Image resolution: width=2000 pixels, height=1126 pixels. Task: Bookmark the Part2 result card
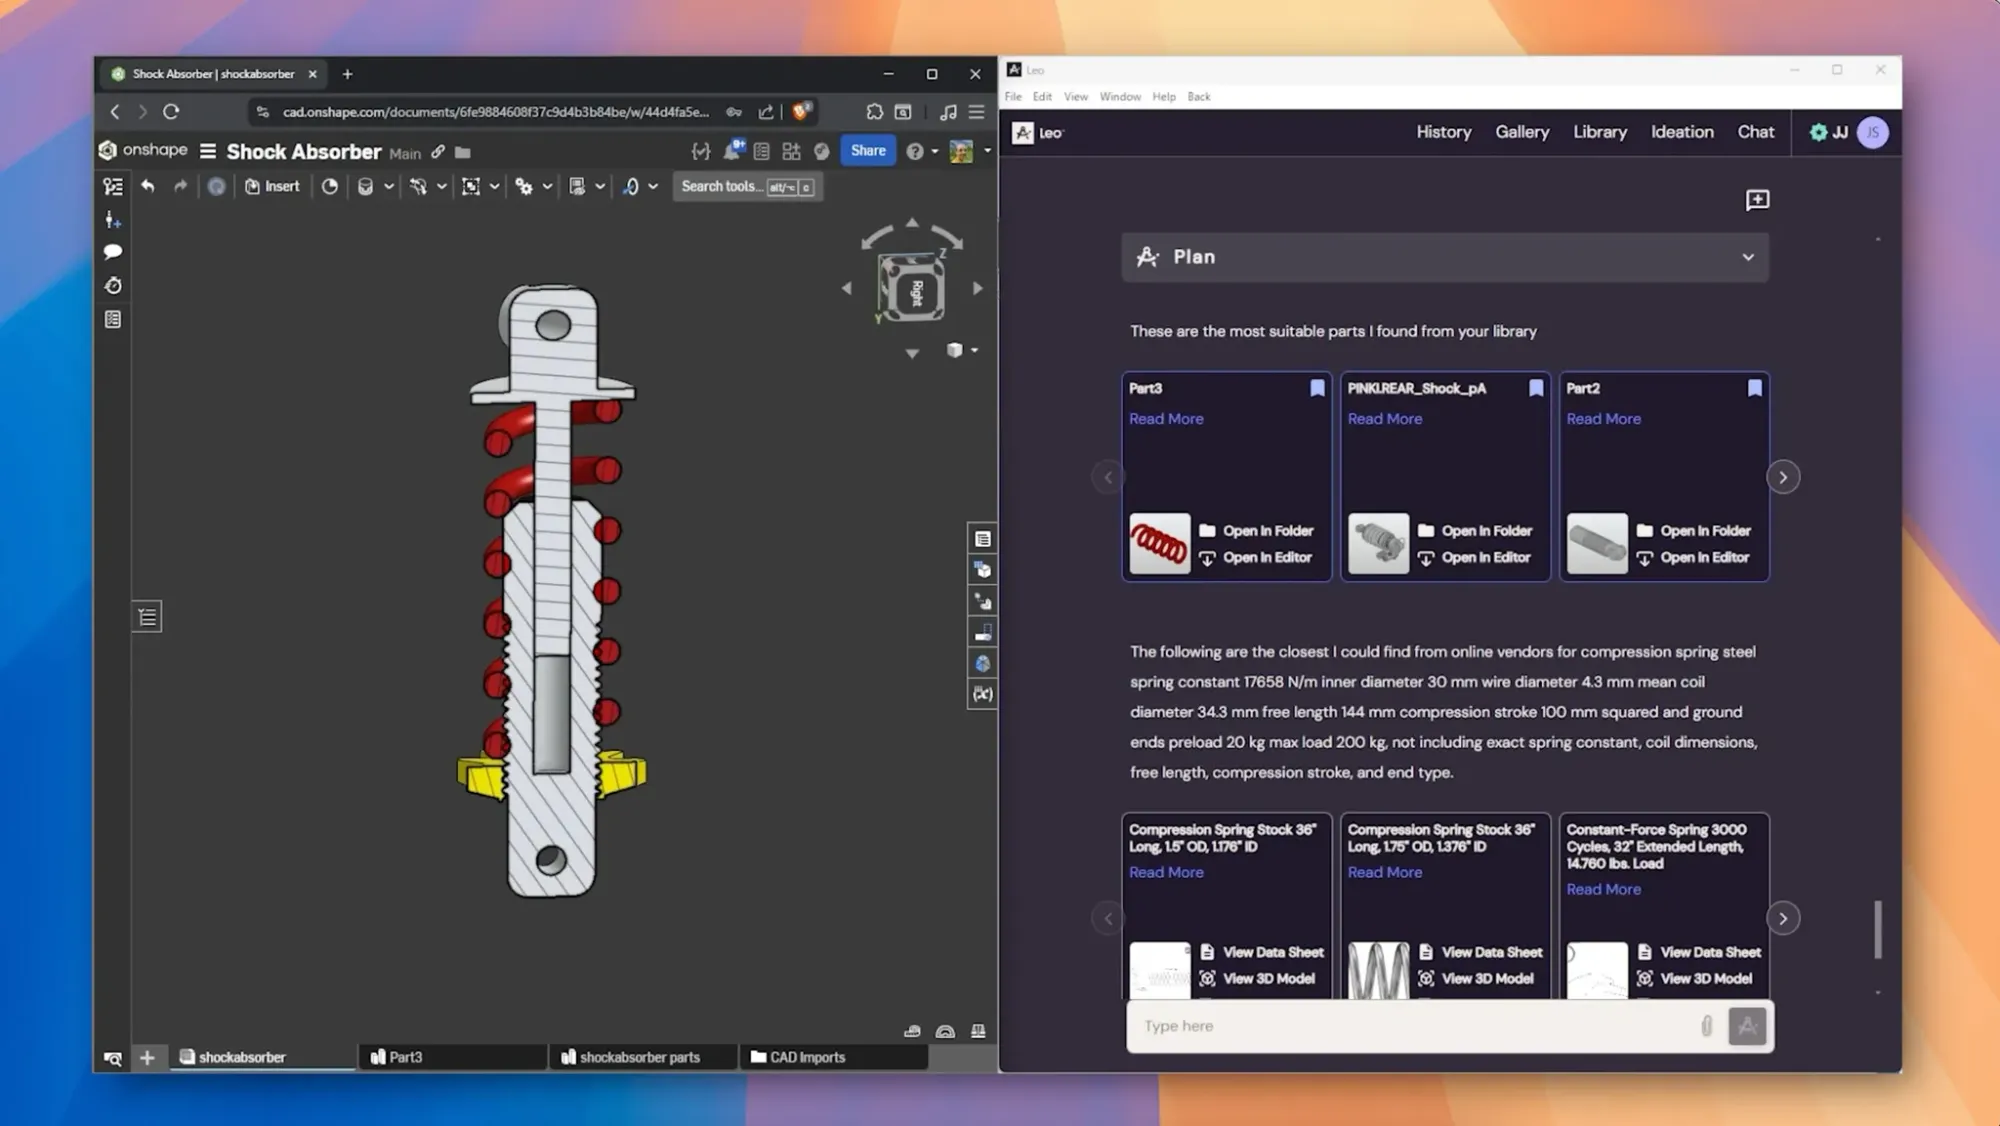(1755, 388)
